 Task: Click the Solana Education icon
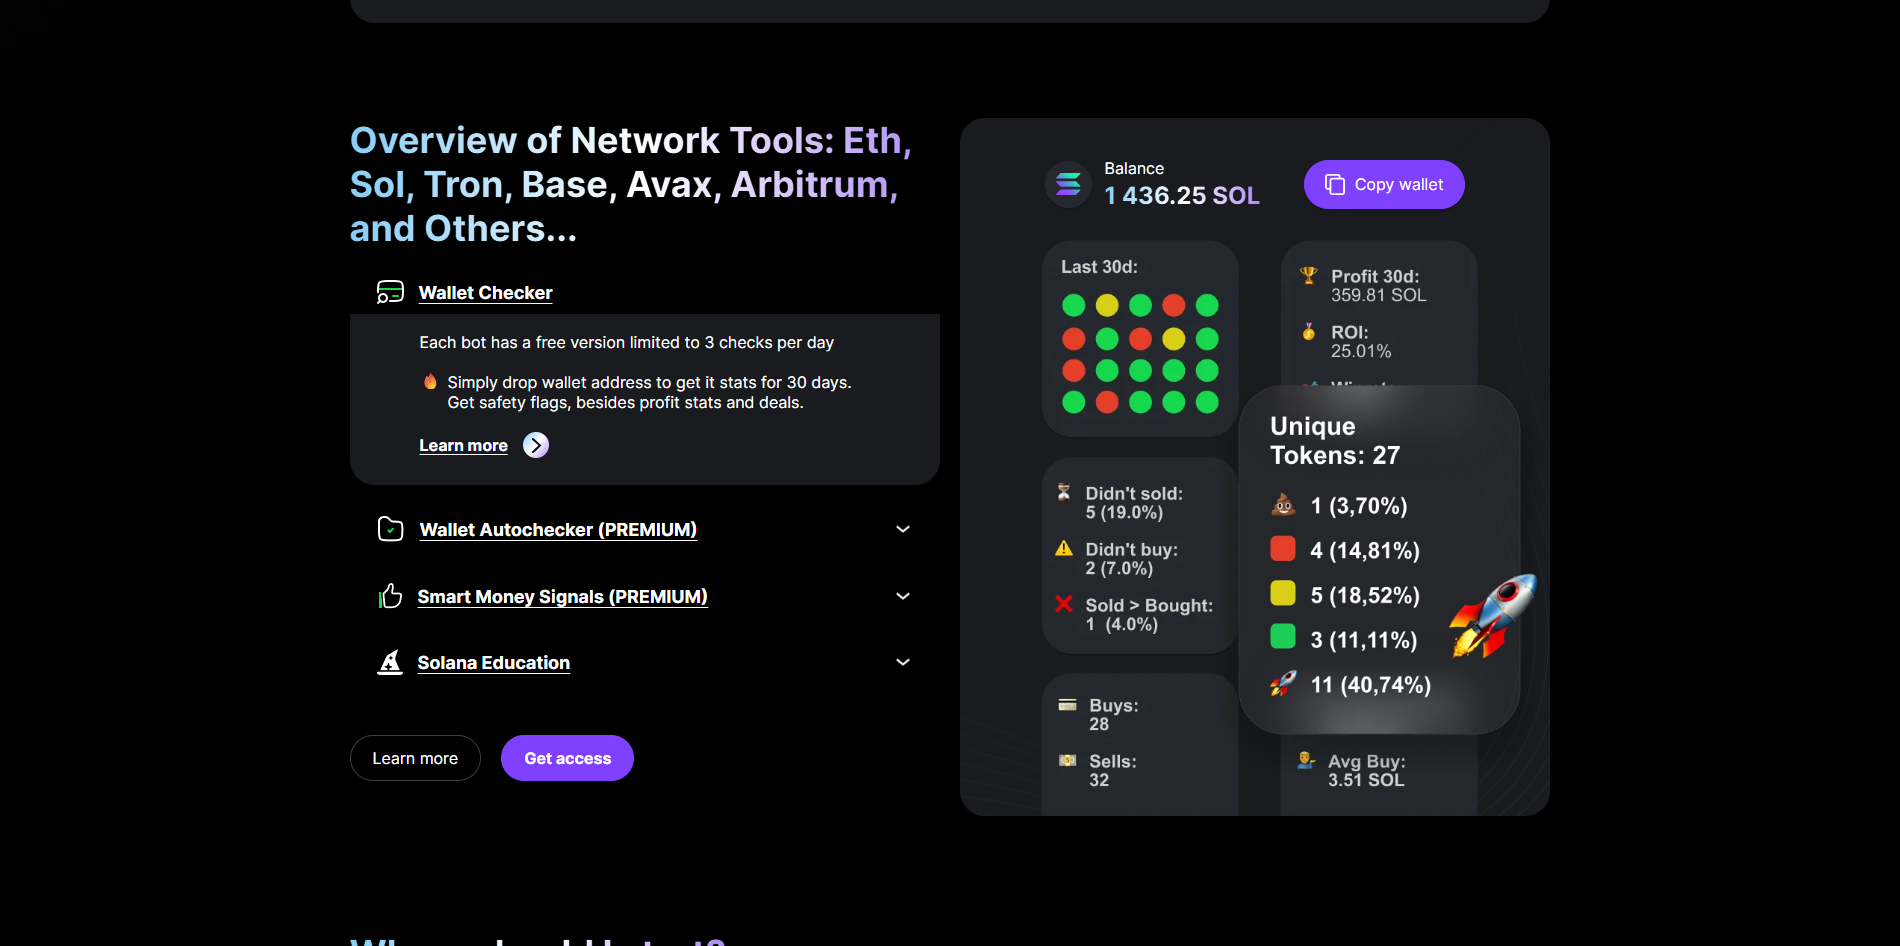pyautogui.click(x=390, y=662)
